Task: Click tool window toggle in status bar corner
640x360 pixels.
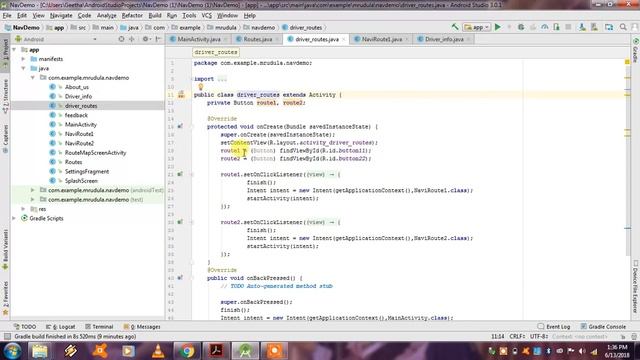Action: [7, 336]
